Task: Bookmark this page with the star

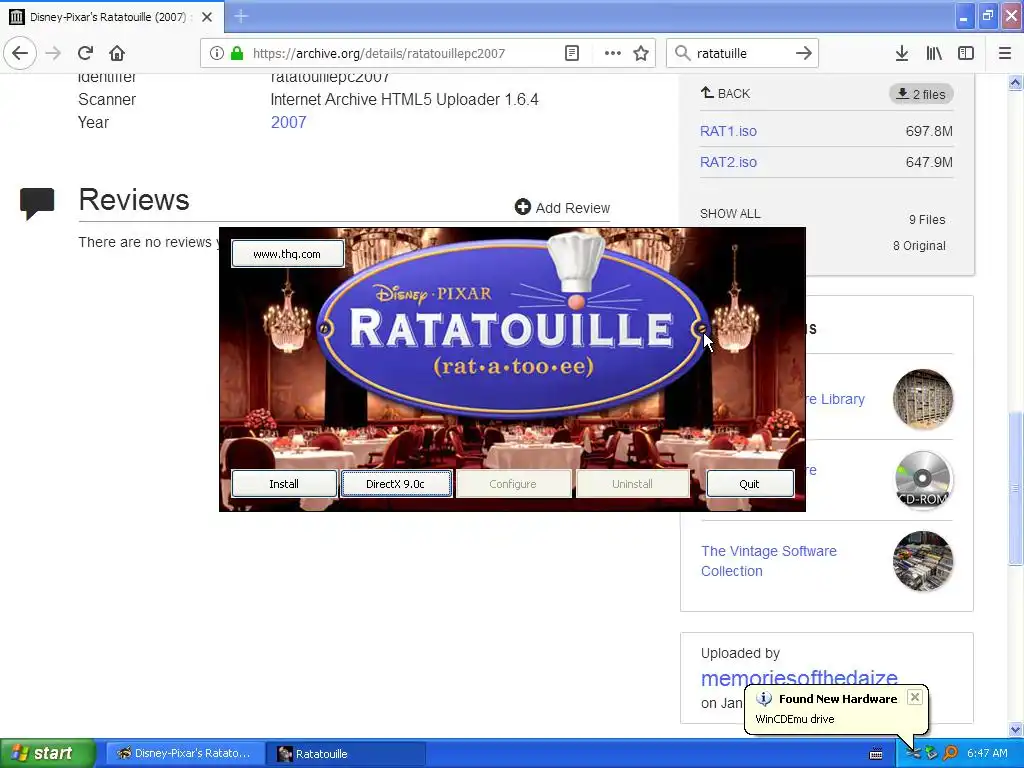Action: click(x=641, y=53)
